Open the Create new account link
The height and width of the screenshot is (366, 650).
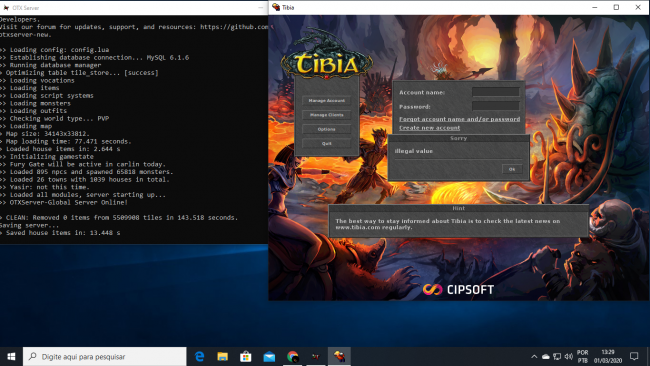click(429, 128)
